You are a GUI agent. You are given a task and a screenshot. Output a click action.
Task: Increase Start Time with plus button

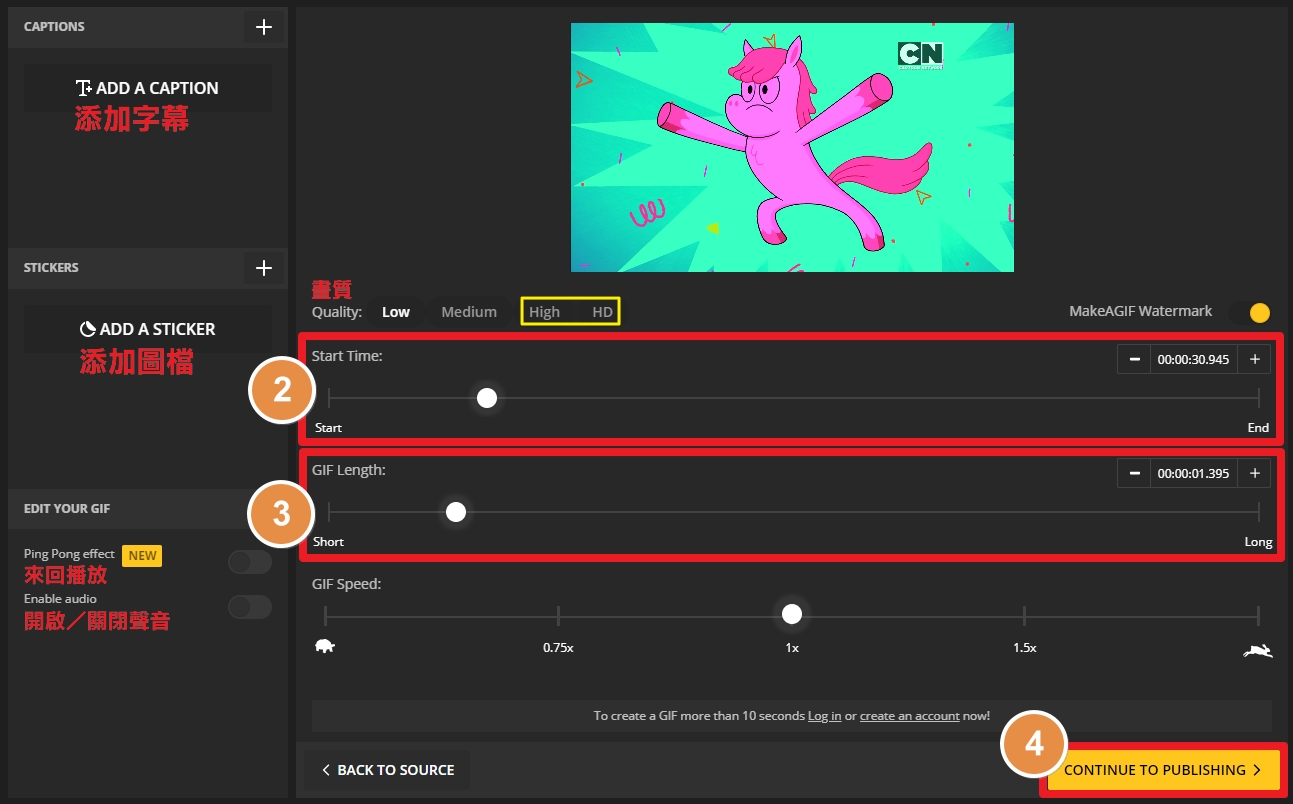point(1255,359)
